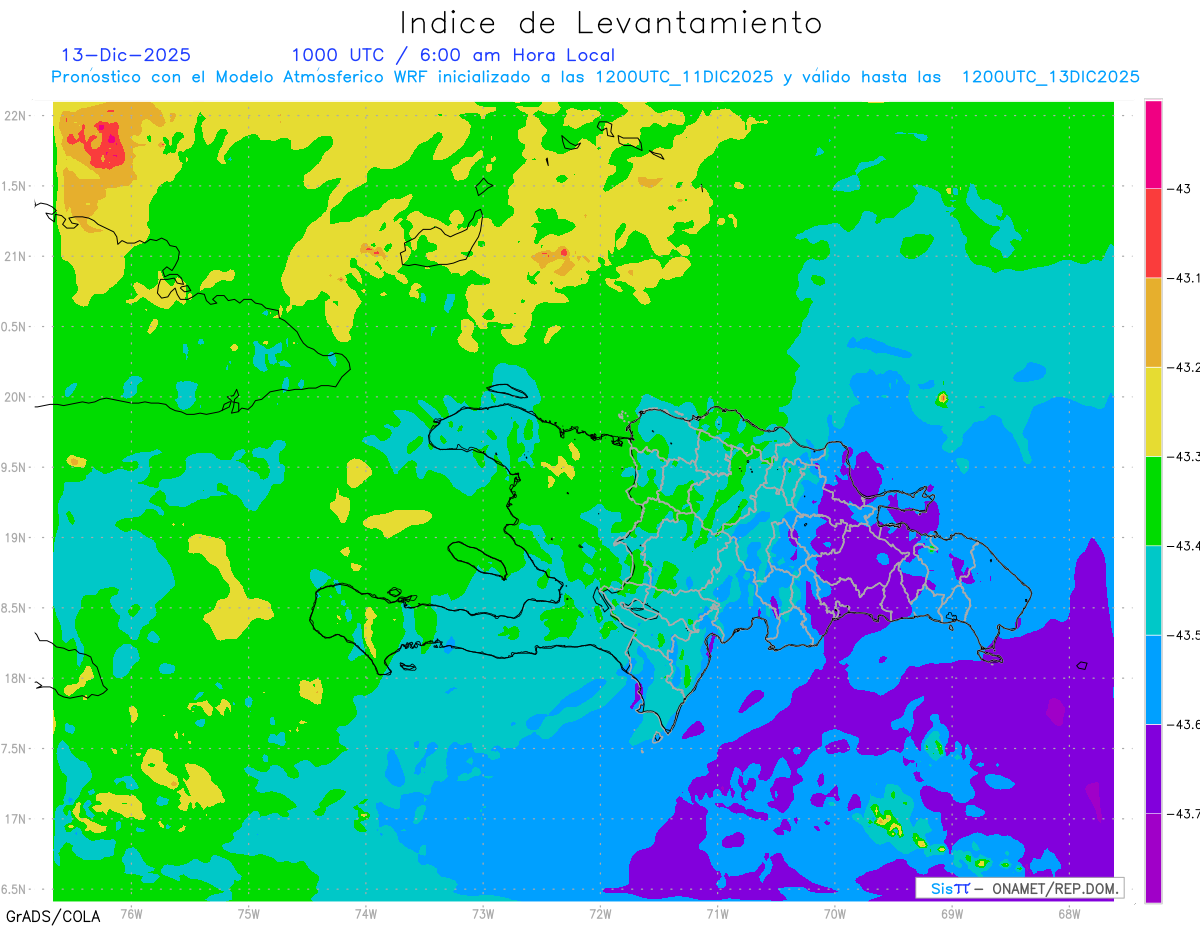This screenshot has height=927, width=1200.
Task: Click the legend value '-43.6'
Action: click(x=1184, y=724)
